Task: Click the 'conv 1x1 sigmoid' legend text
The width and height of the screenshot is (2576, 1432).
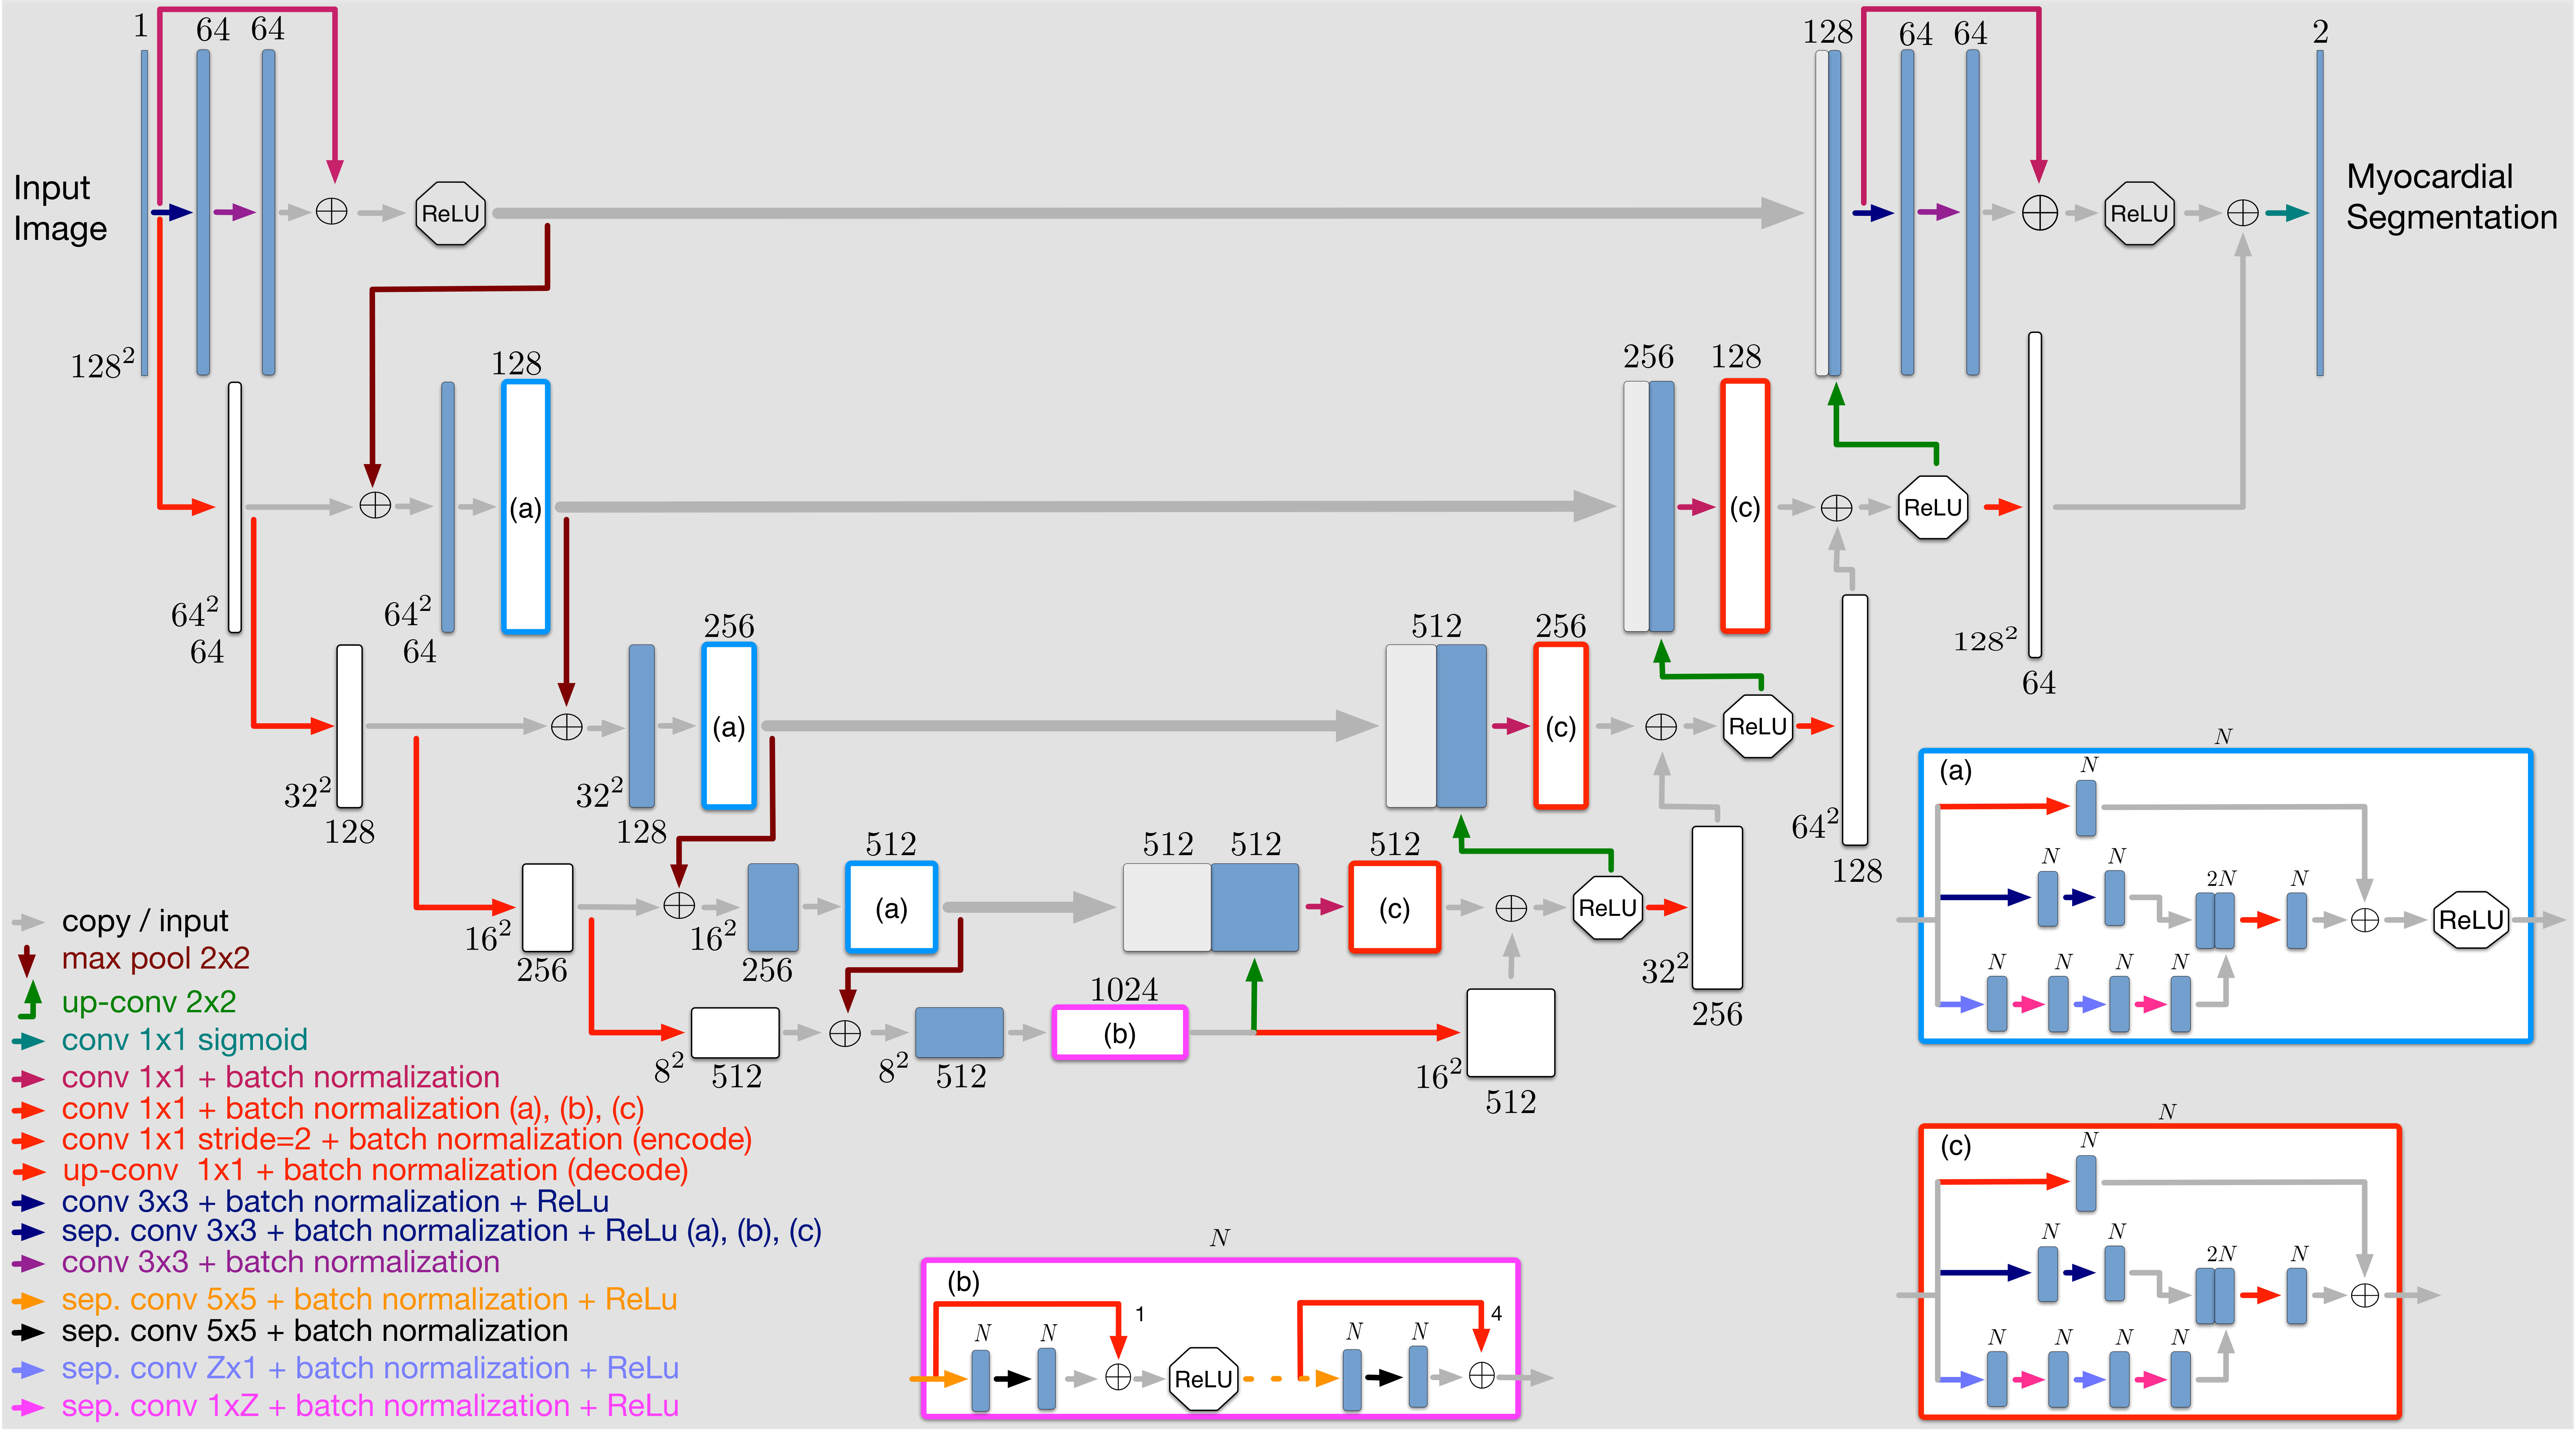Action: (x=184, y=1040)
